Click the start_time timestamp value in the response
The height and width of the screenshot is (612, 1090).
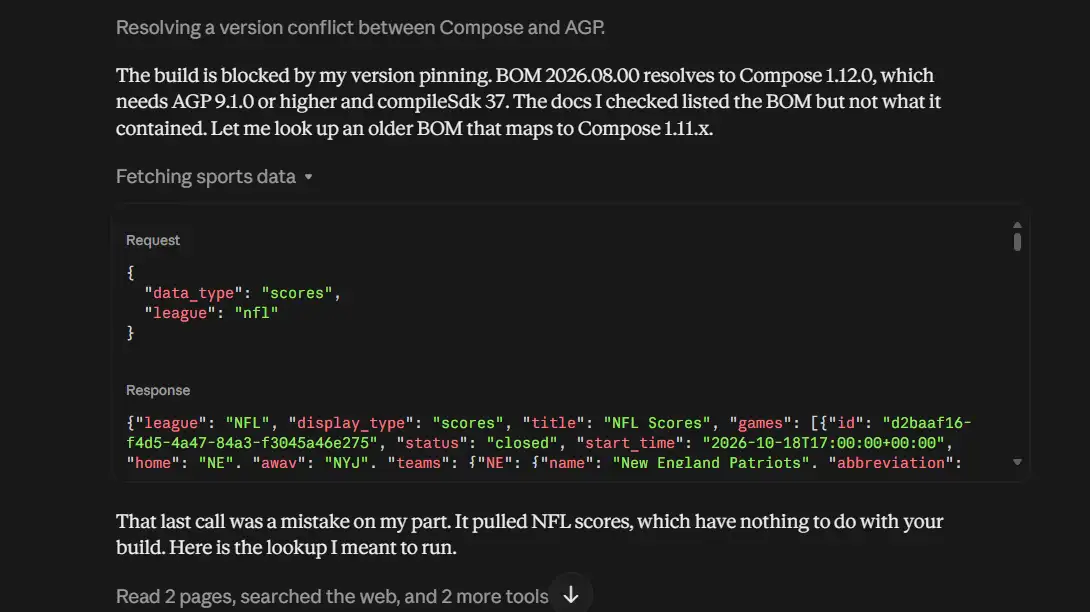point(823,443)
